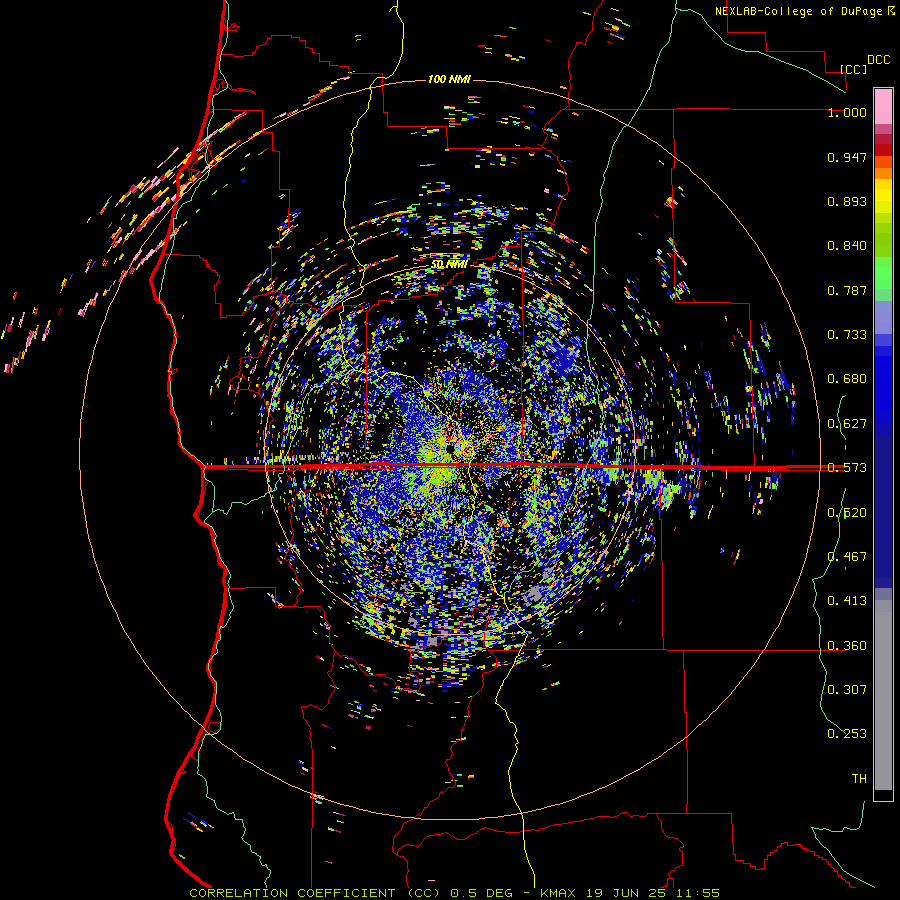Click the 0.253 color scale value

[847, 734]
